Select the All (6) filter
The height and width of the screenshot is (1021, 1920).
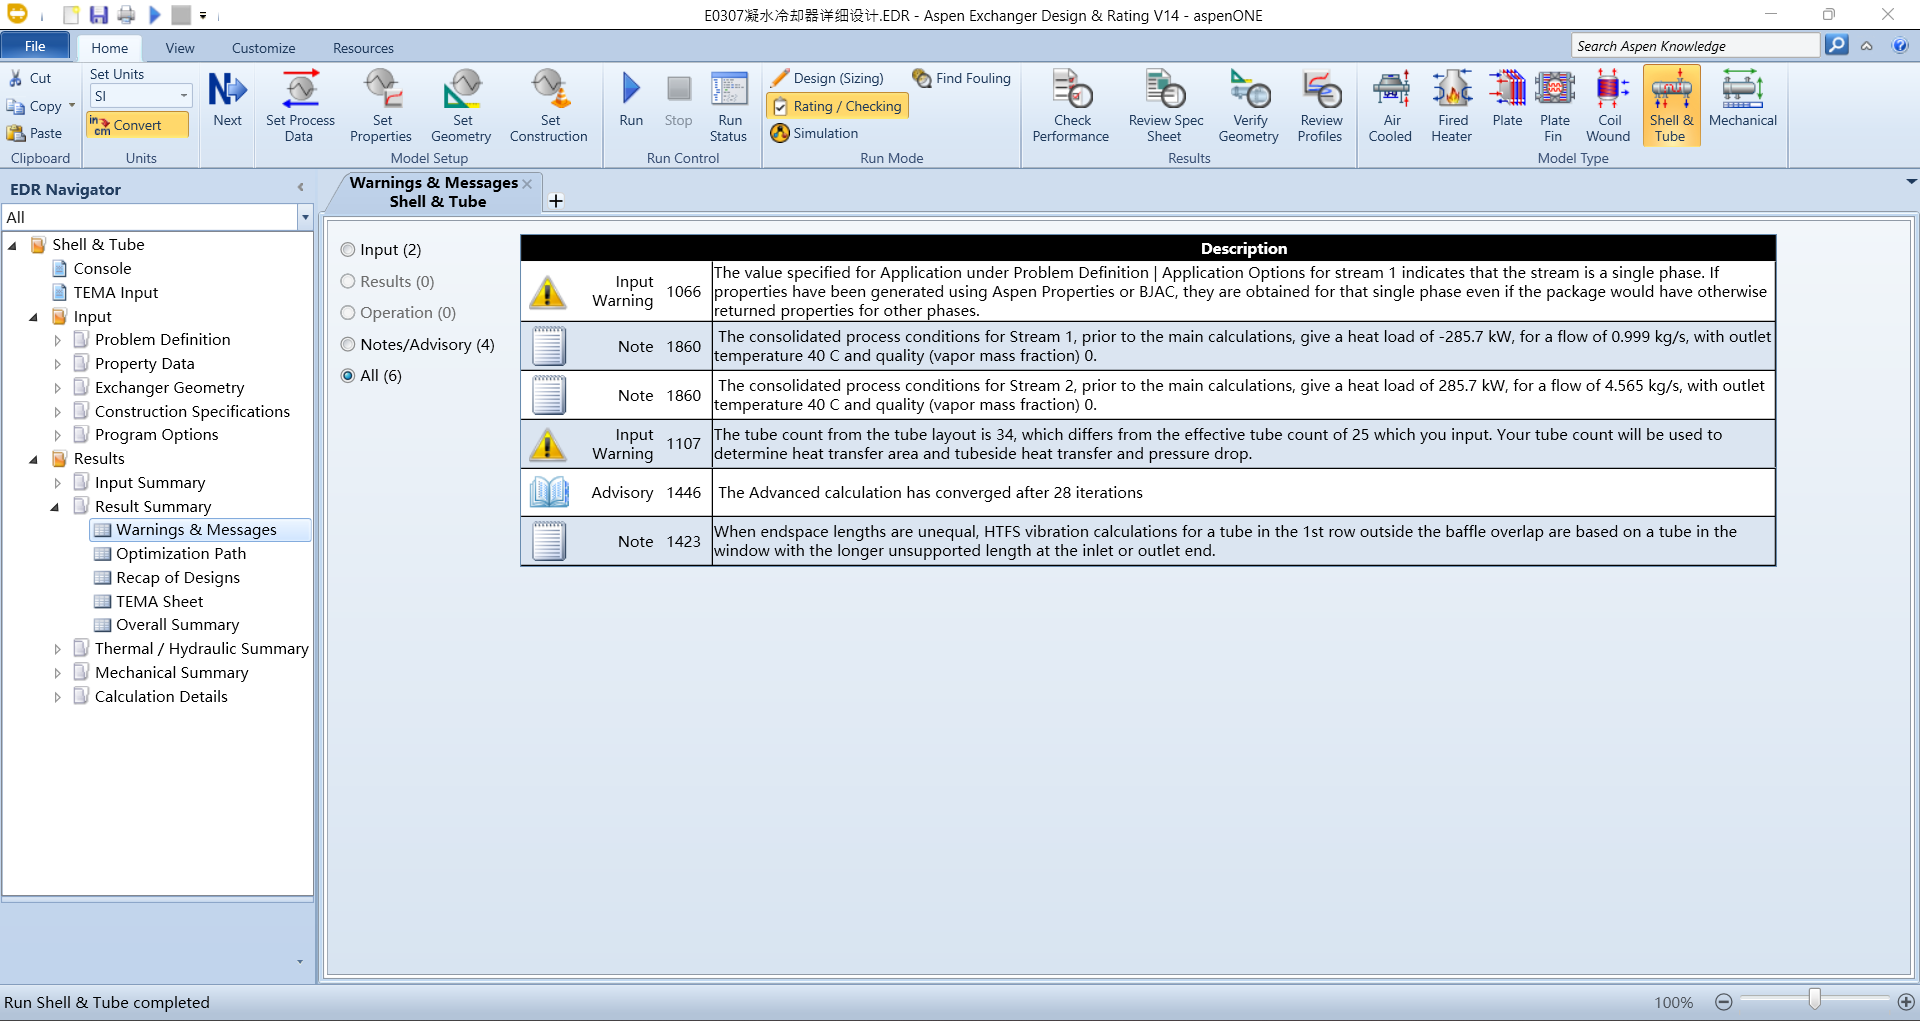371,376
